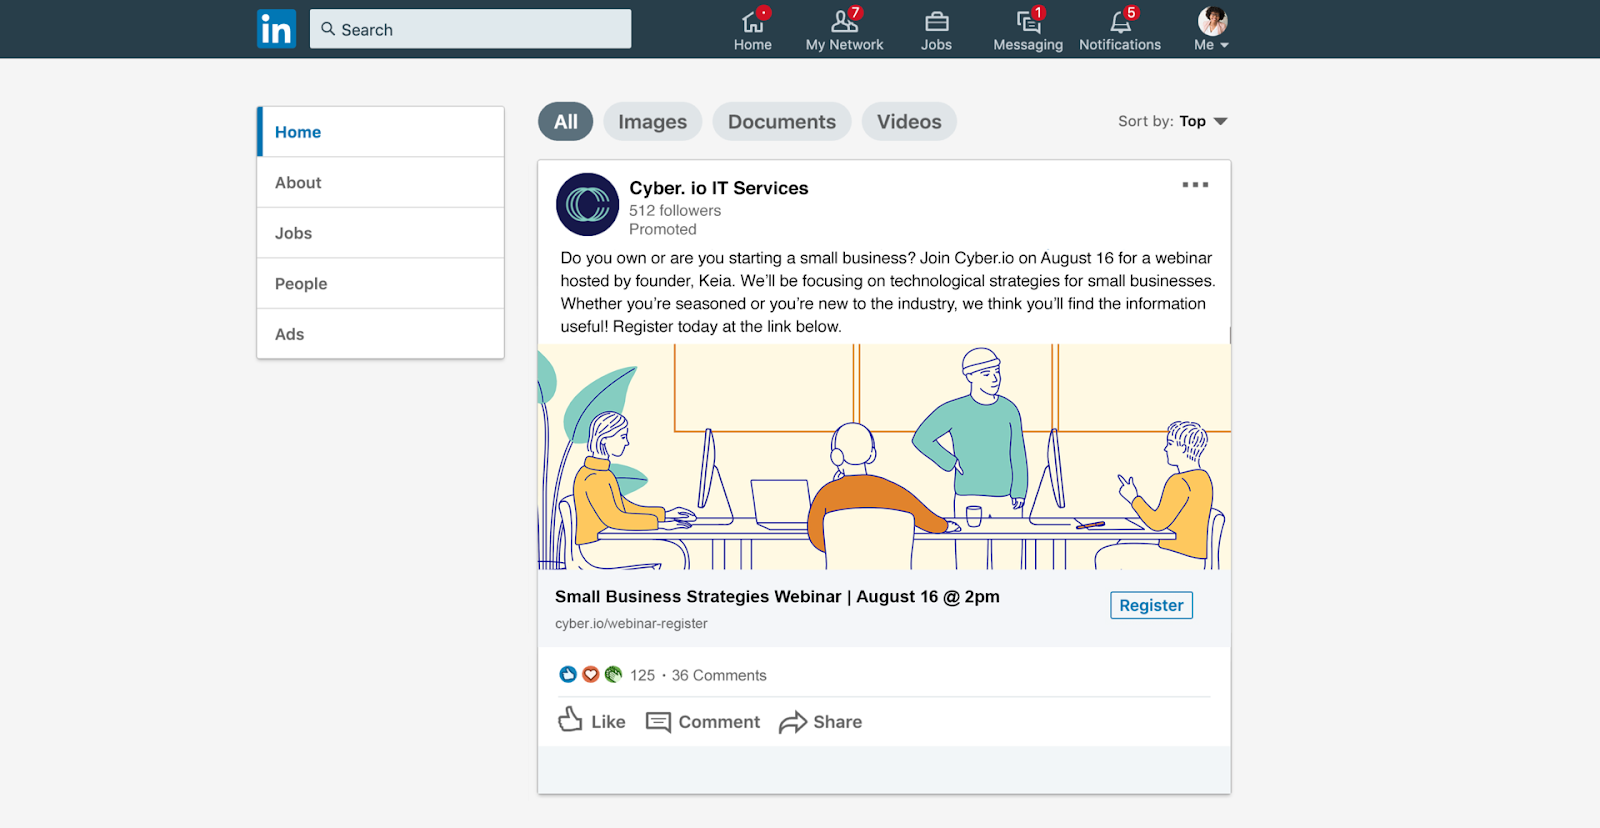Select the Videos filter tab
The width and height of the screenshot is (1600, 828).
pyautogui.click(x=909, y=122)
